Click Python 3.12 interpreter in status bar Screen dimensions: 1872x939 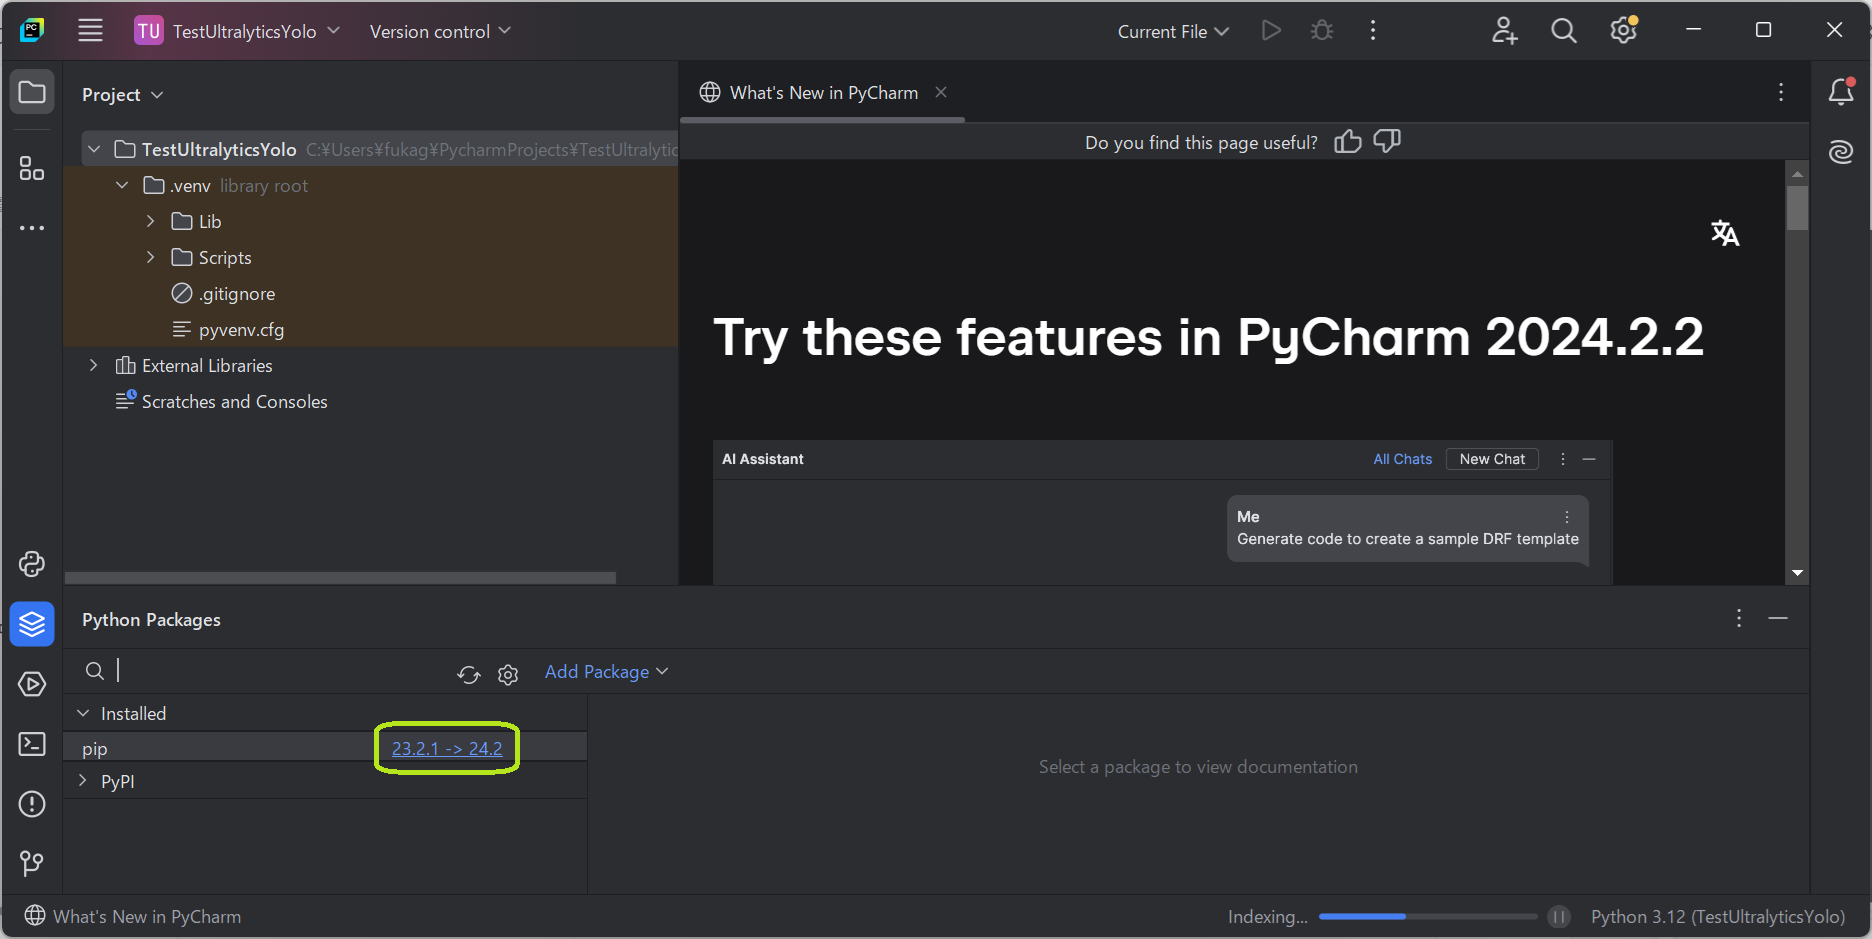tap(1718, 917)
